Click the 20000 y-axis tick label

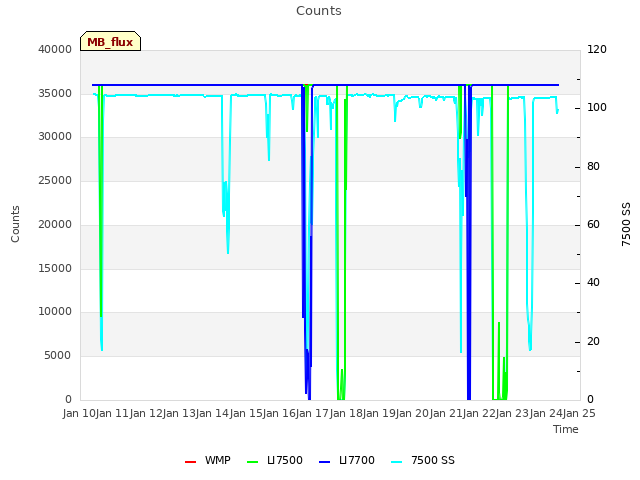pos(55,224)
